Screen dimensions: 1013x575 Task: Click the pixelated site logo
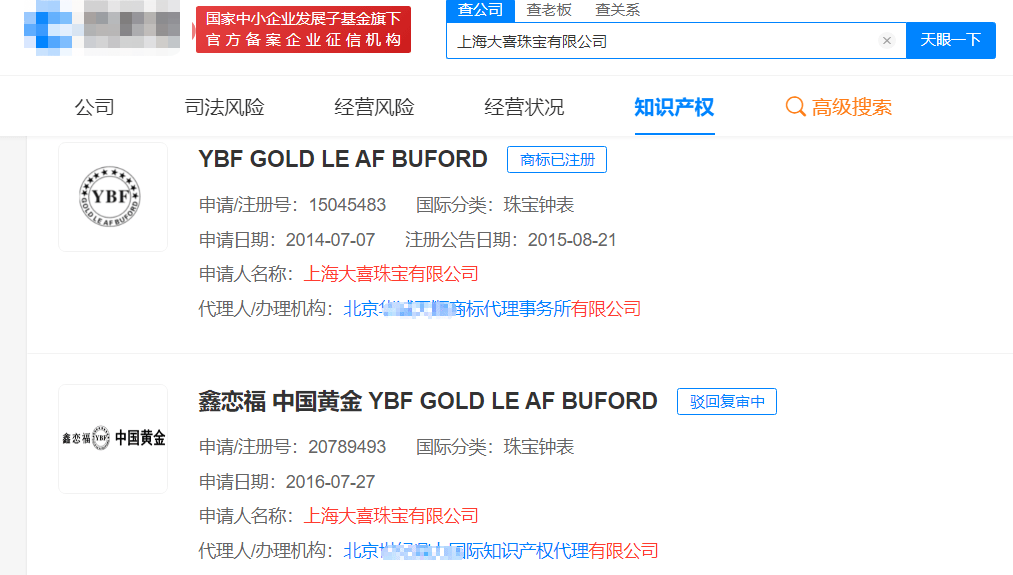pos(102,28)
